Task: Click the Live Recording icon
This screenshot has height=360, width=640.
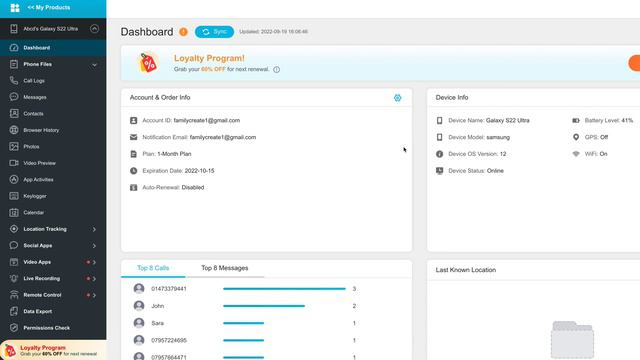Action: tap(14, 278)
